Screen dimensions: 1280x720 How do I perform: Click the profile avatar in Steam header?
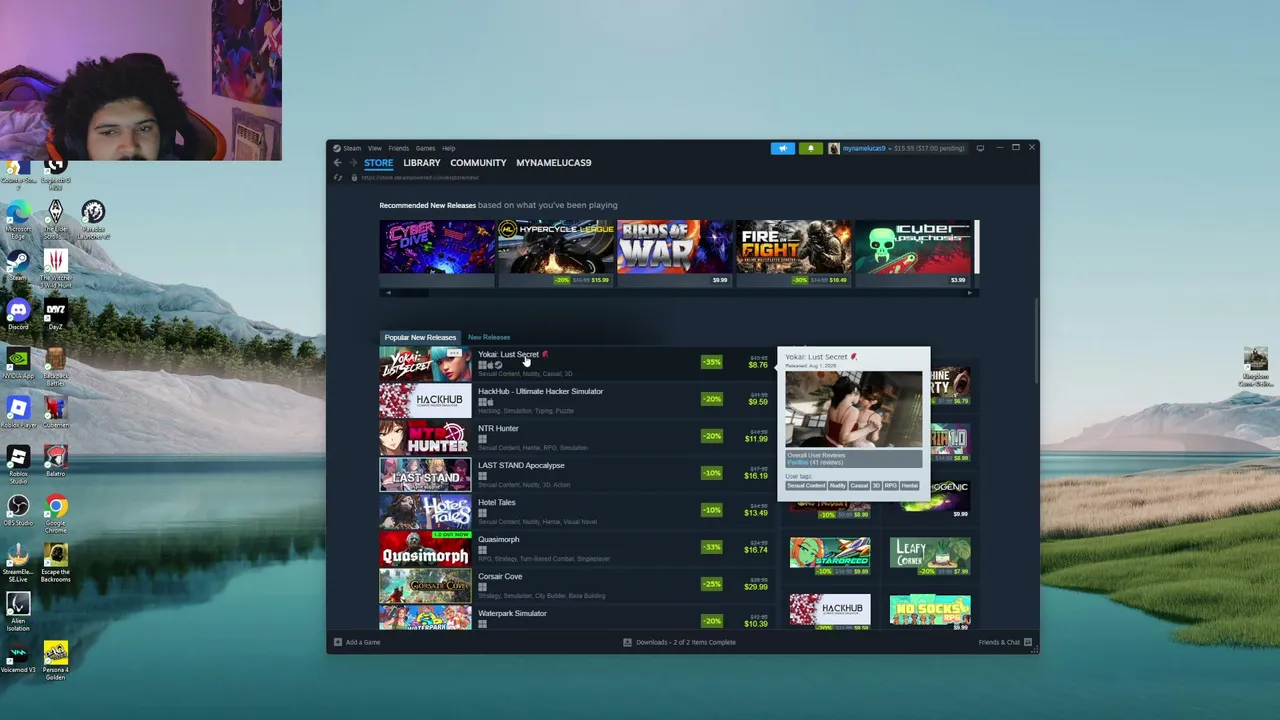(834, 148)
